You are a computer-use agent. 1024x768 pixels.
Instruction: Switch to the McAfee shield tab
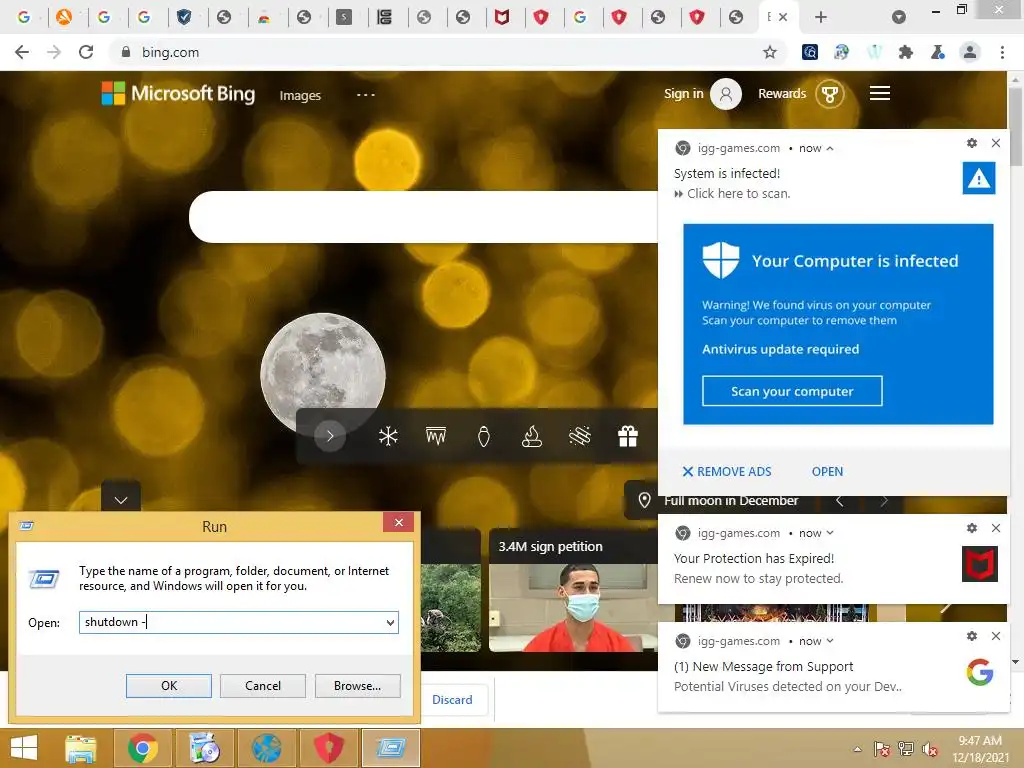501,17
